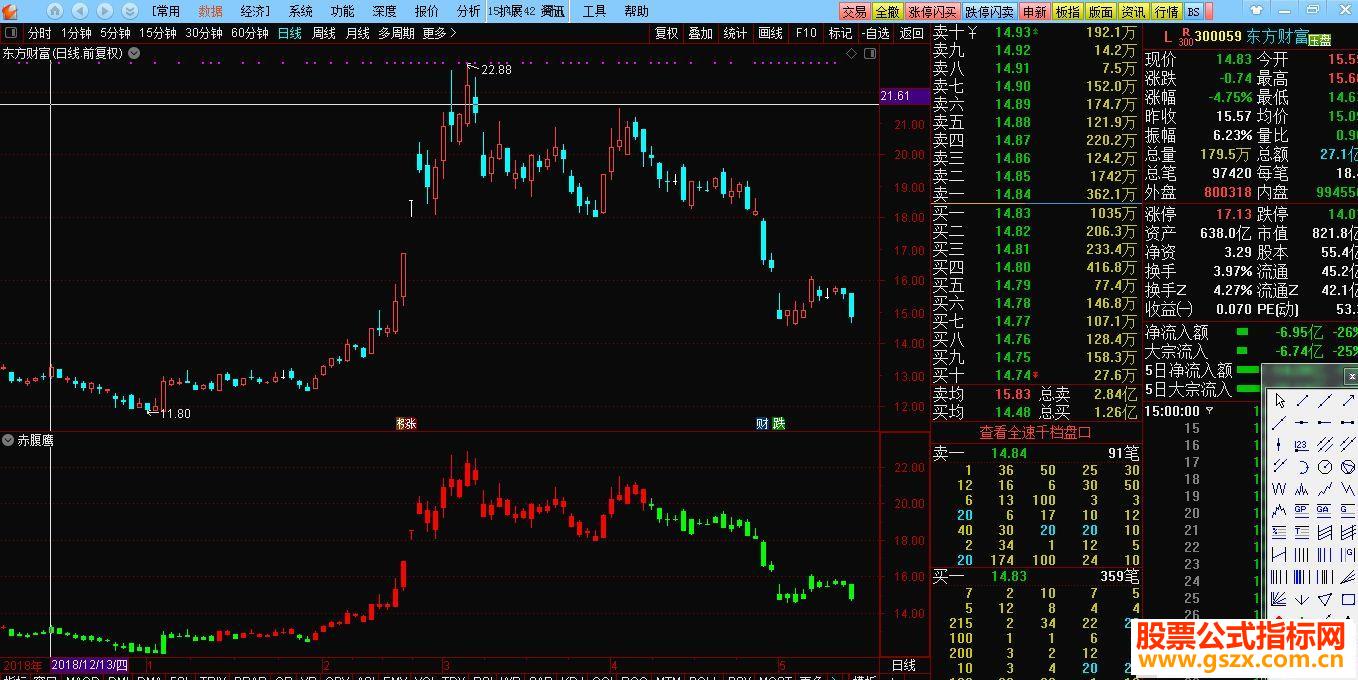Viewport: 1358px width, 680px height.
Task: Select the GP line drawing tool
Action: [x=1302, y=511]
